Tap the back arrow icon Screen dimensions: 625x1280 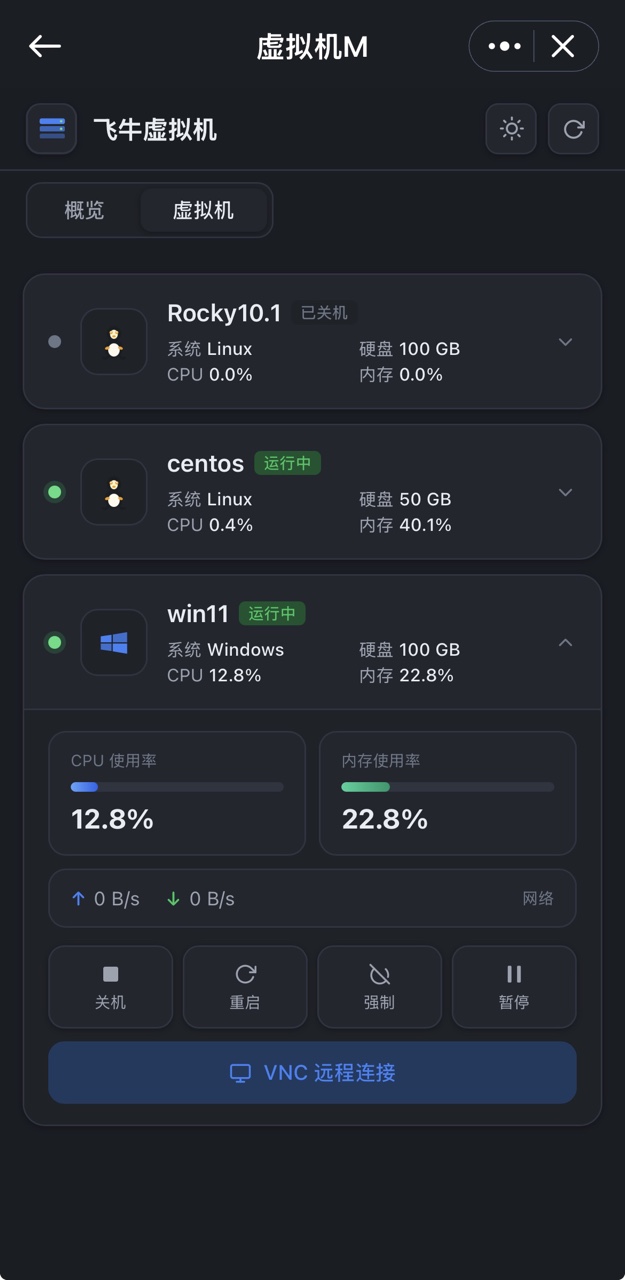click(x=45, y=46)
